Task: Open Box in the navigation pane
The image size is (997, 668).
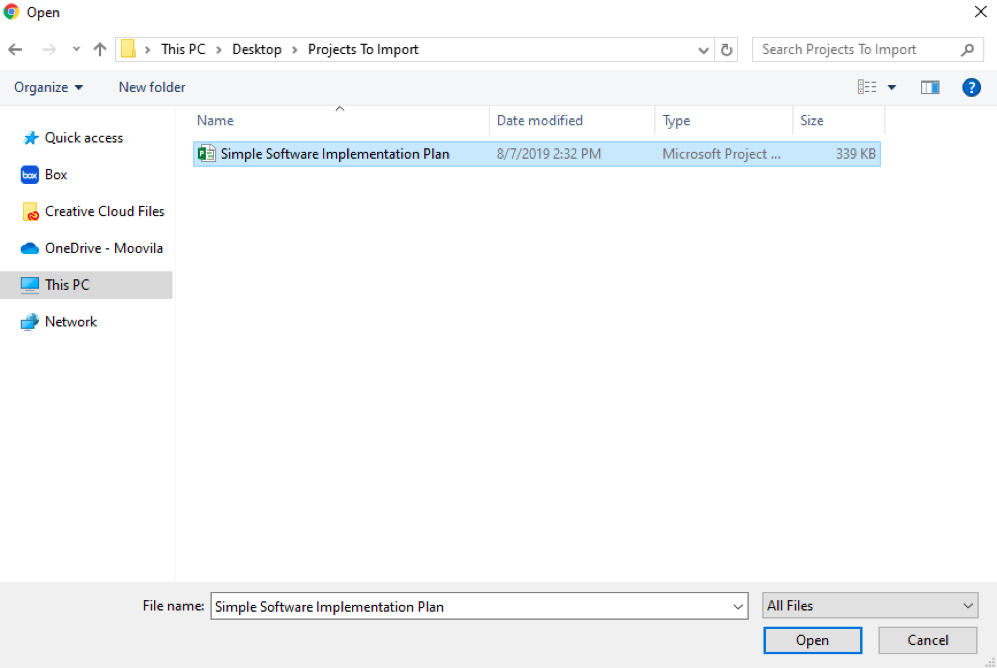Action: click(56, 174)
